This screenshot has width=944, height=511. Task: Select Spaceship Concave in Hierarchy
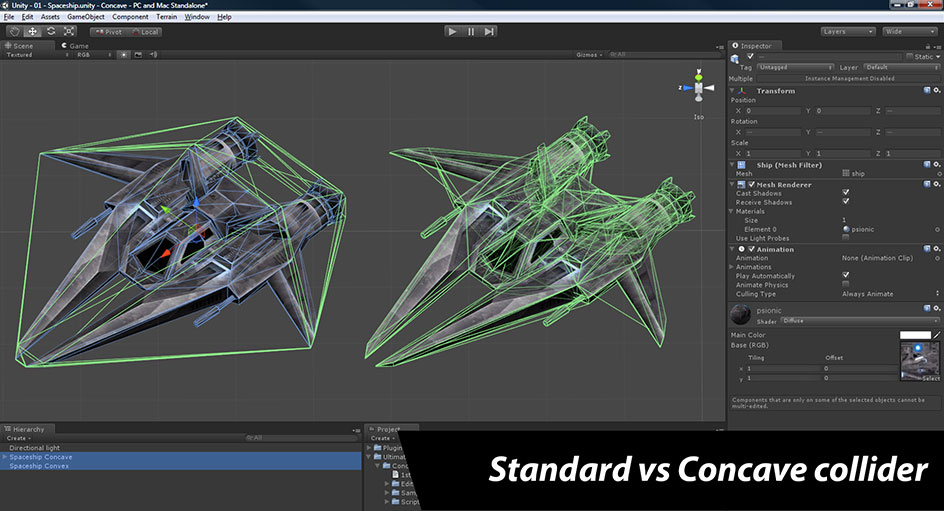(x=40, y=457)
